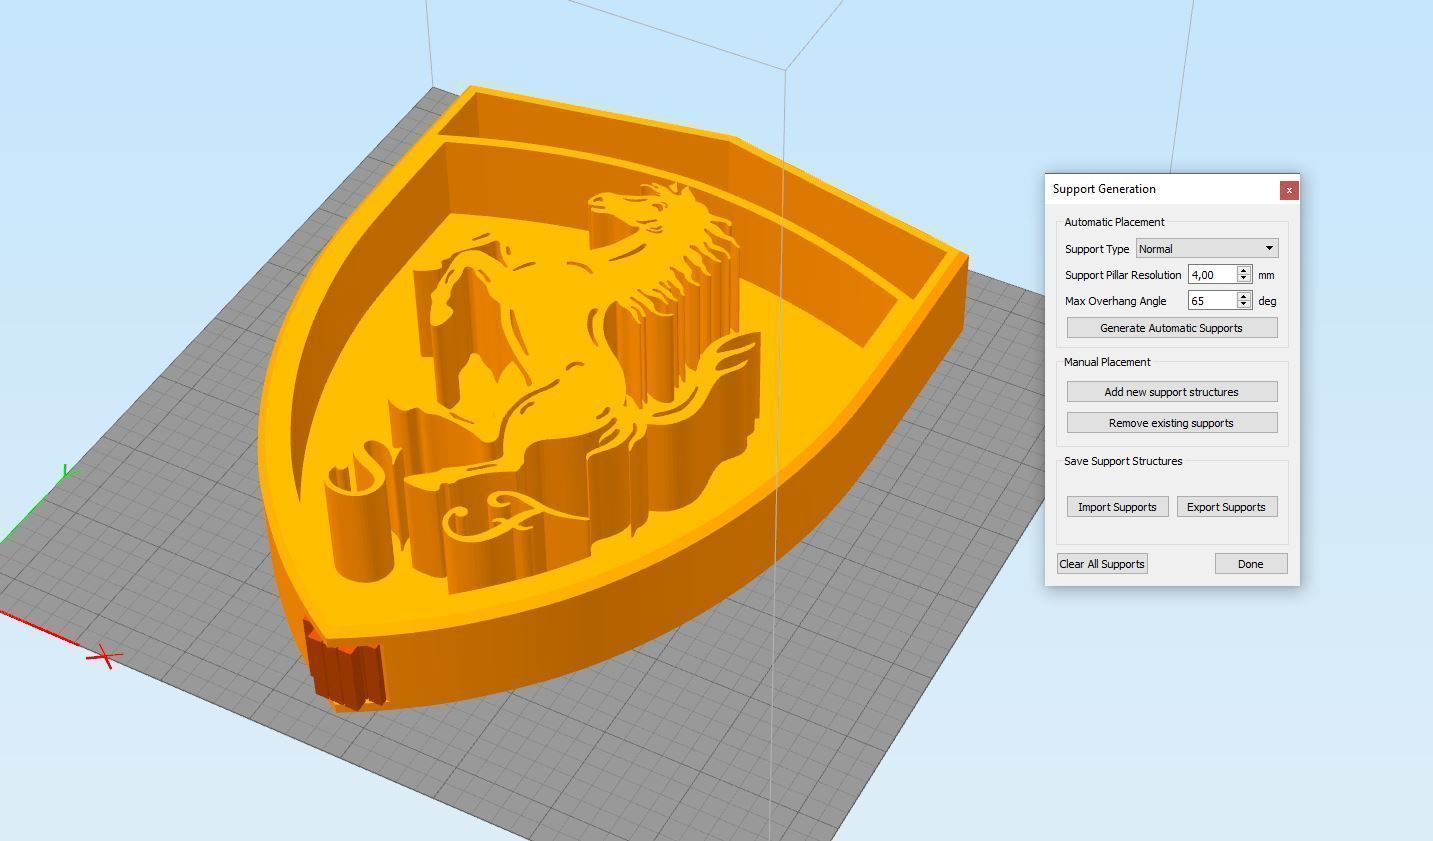Viewport: 1433px width, 841px height.
Task: Click Add new support structures button
Action: coord(1172,392)
